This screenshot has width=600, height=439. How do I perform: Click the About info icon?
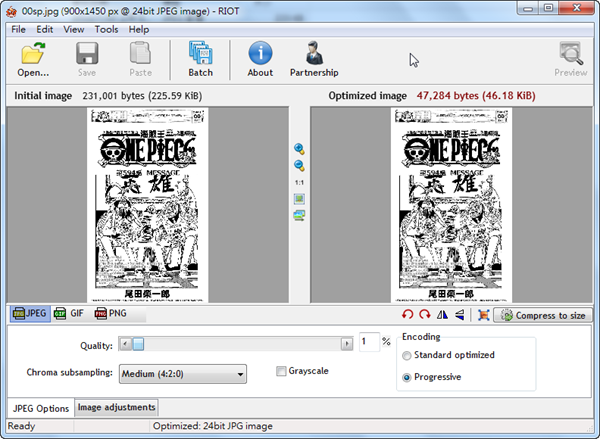point(260,59)
